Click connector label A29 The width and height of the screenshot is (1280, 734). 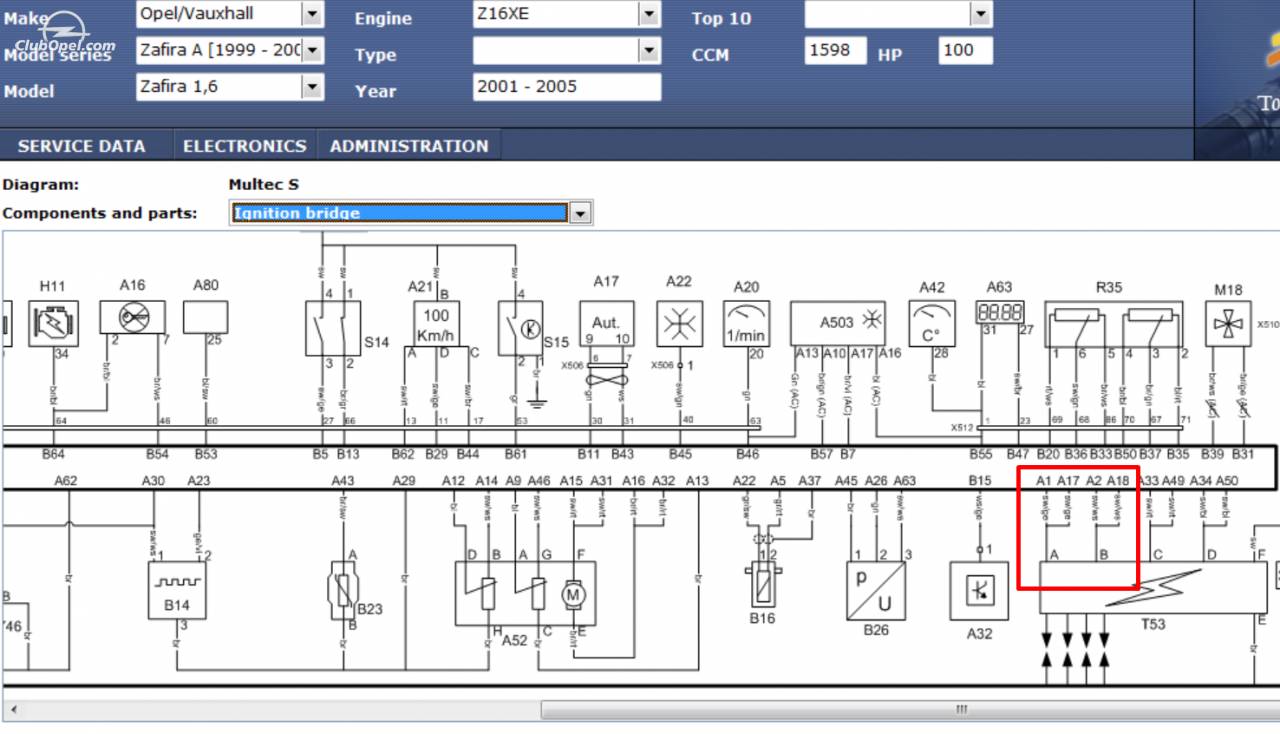pos(404,481)
